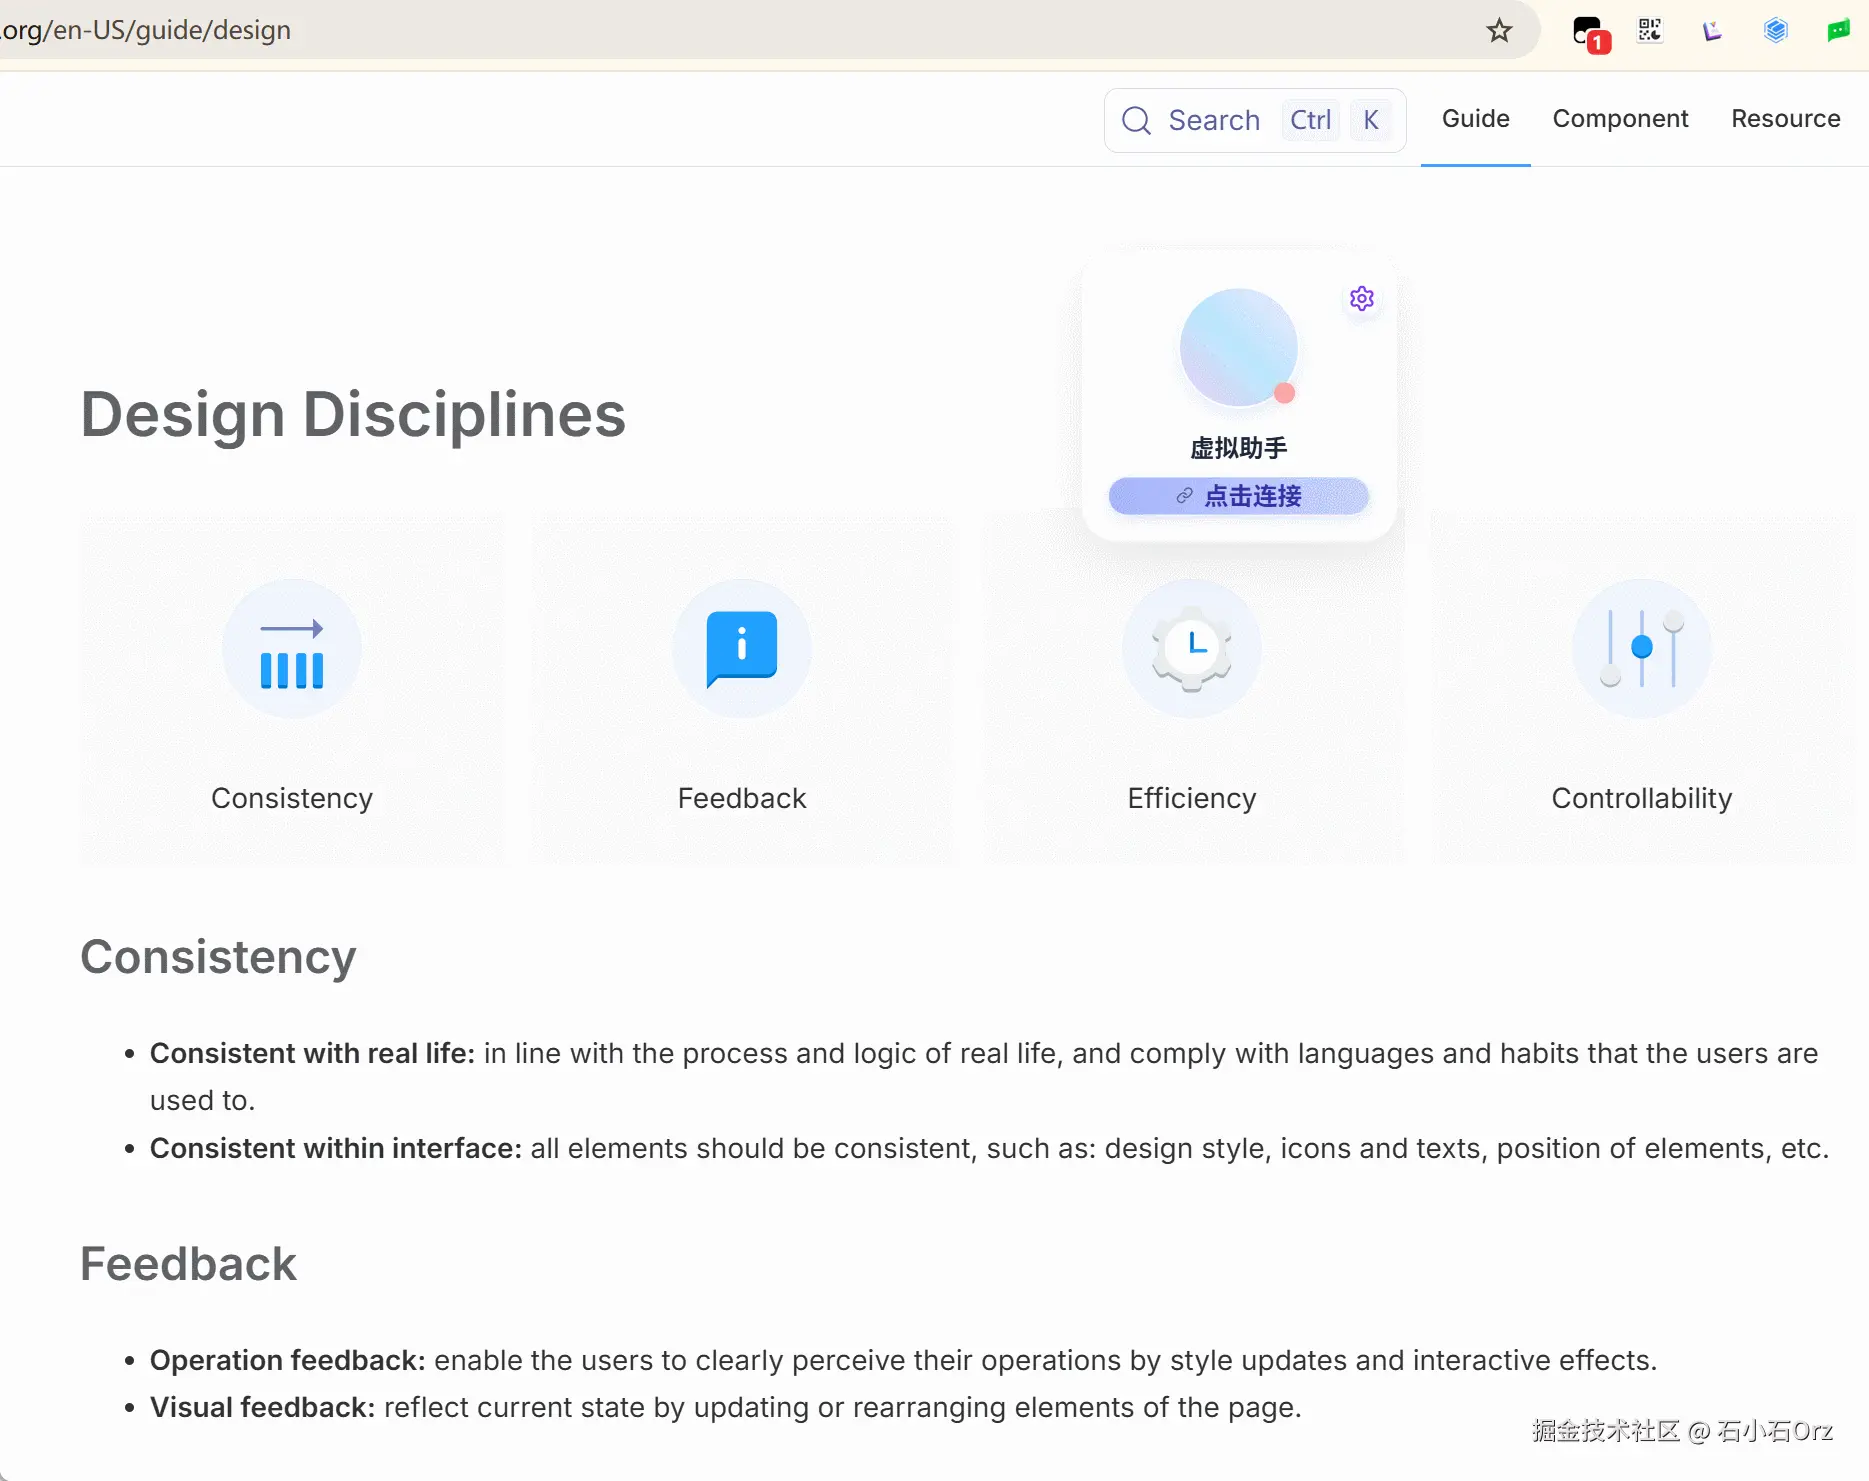Click the Feedback info bubble icon
The height and width of the screenshot is (1481, 1869).
click(x=741, y=648)
